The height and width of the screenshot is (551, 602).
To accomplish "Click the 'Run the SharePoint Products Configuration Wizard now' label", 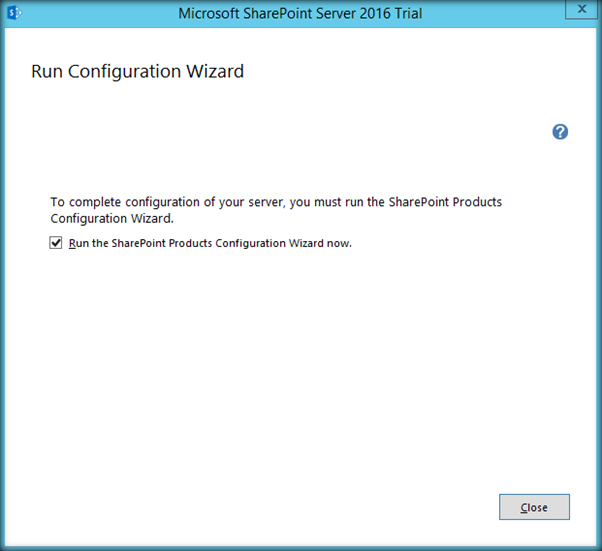I will [x=210, y=243].
